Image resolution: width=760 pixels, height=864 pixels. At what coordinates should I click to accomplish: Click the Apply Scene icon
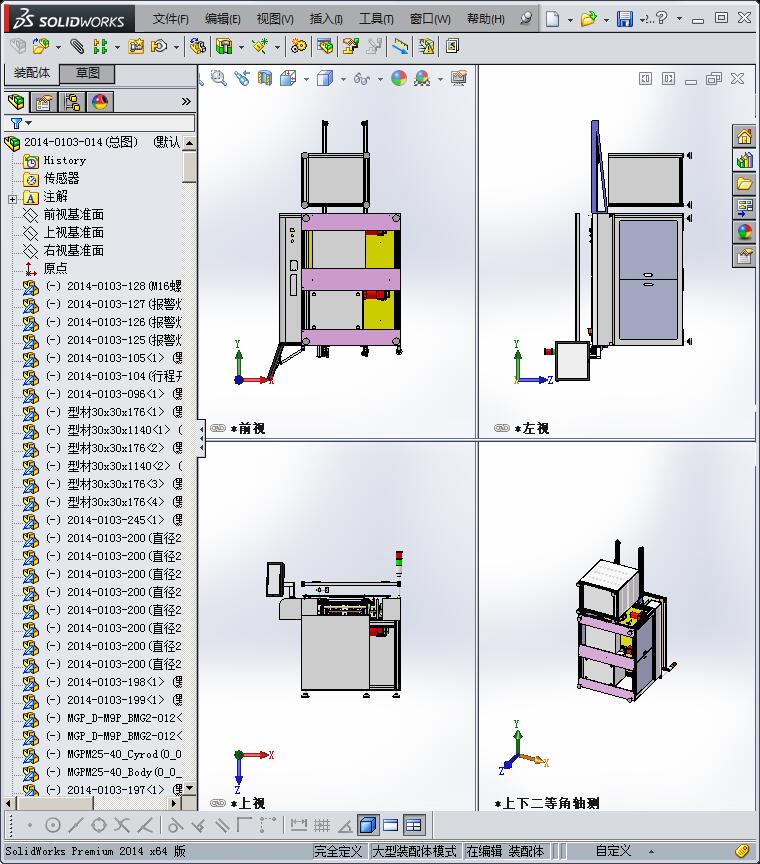422,78
